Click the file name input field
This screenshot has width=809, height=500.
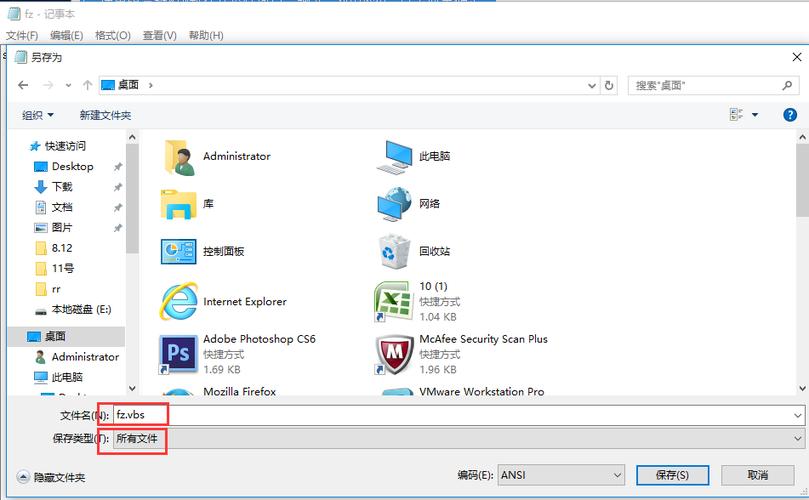452,415
